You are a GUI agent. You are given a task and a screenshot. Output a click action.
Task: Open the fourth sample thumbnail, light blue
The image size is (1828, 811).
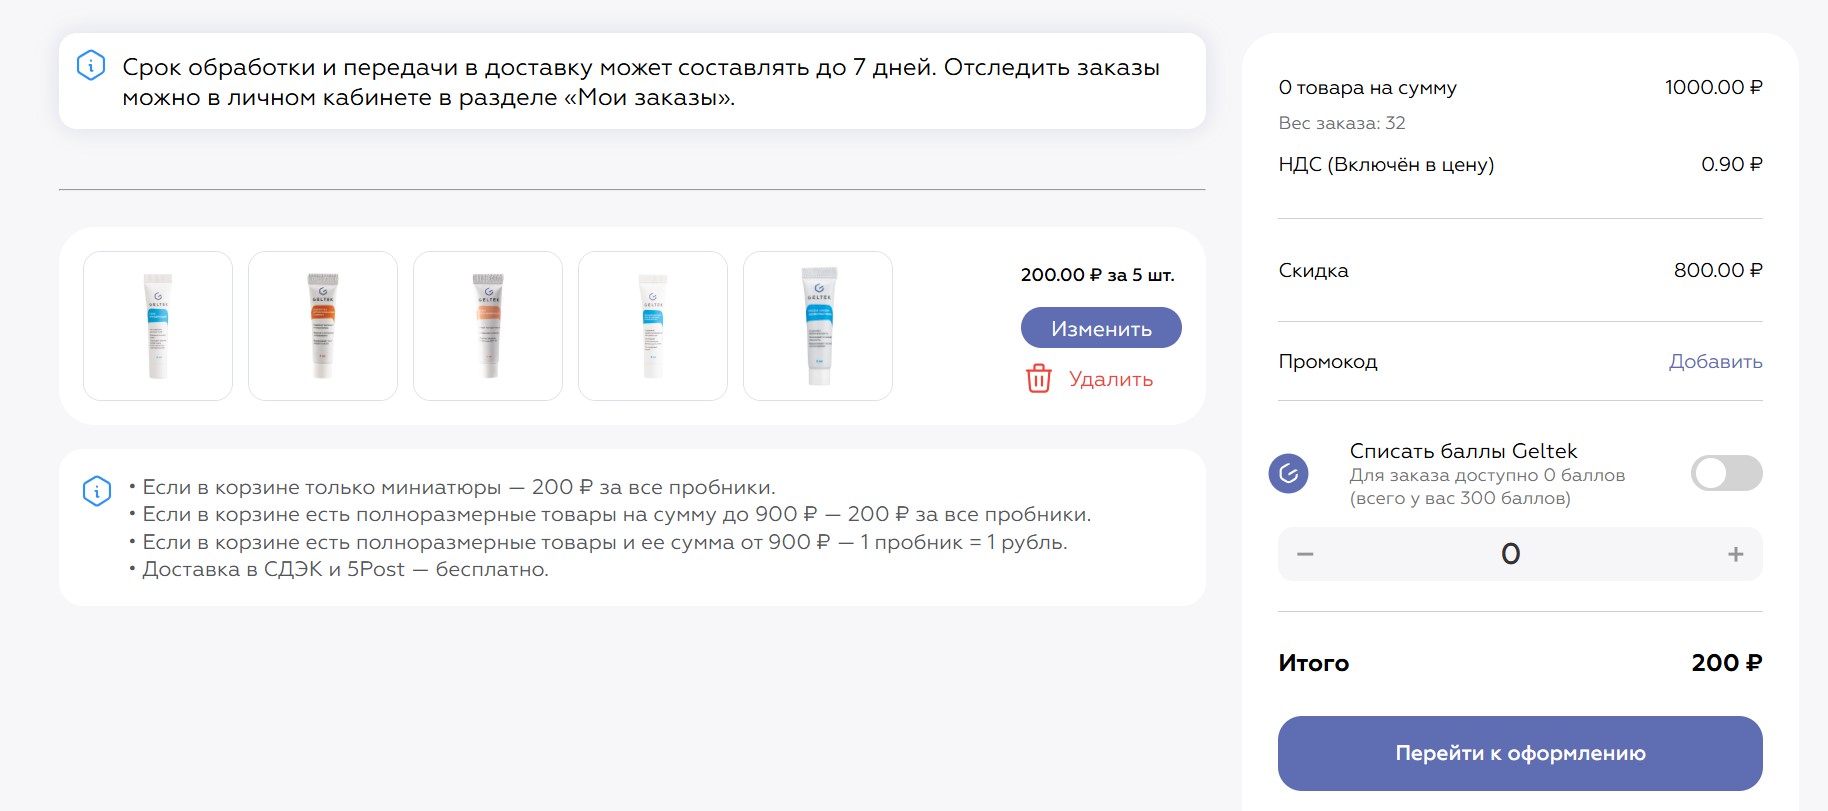pyautogui.click(x=653, y=326)
